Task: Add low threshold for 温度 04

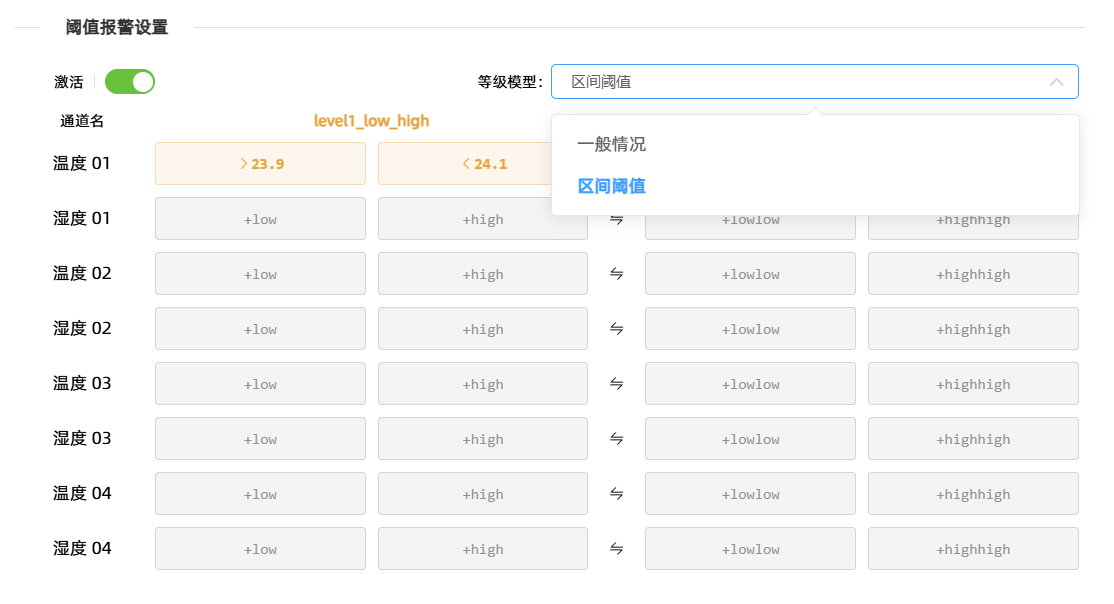Action: pos(260,494)
